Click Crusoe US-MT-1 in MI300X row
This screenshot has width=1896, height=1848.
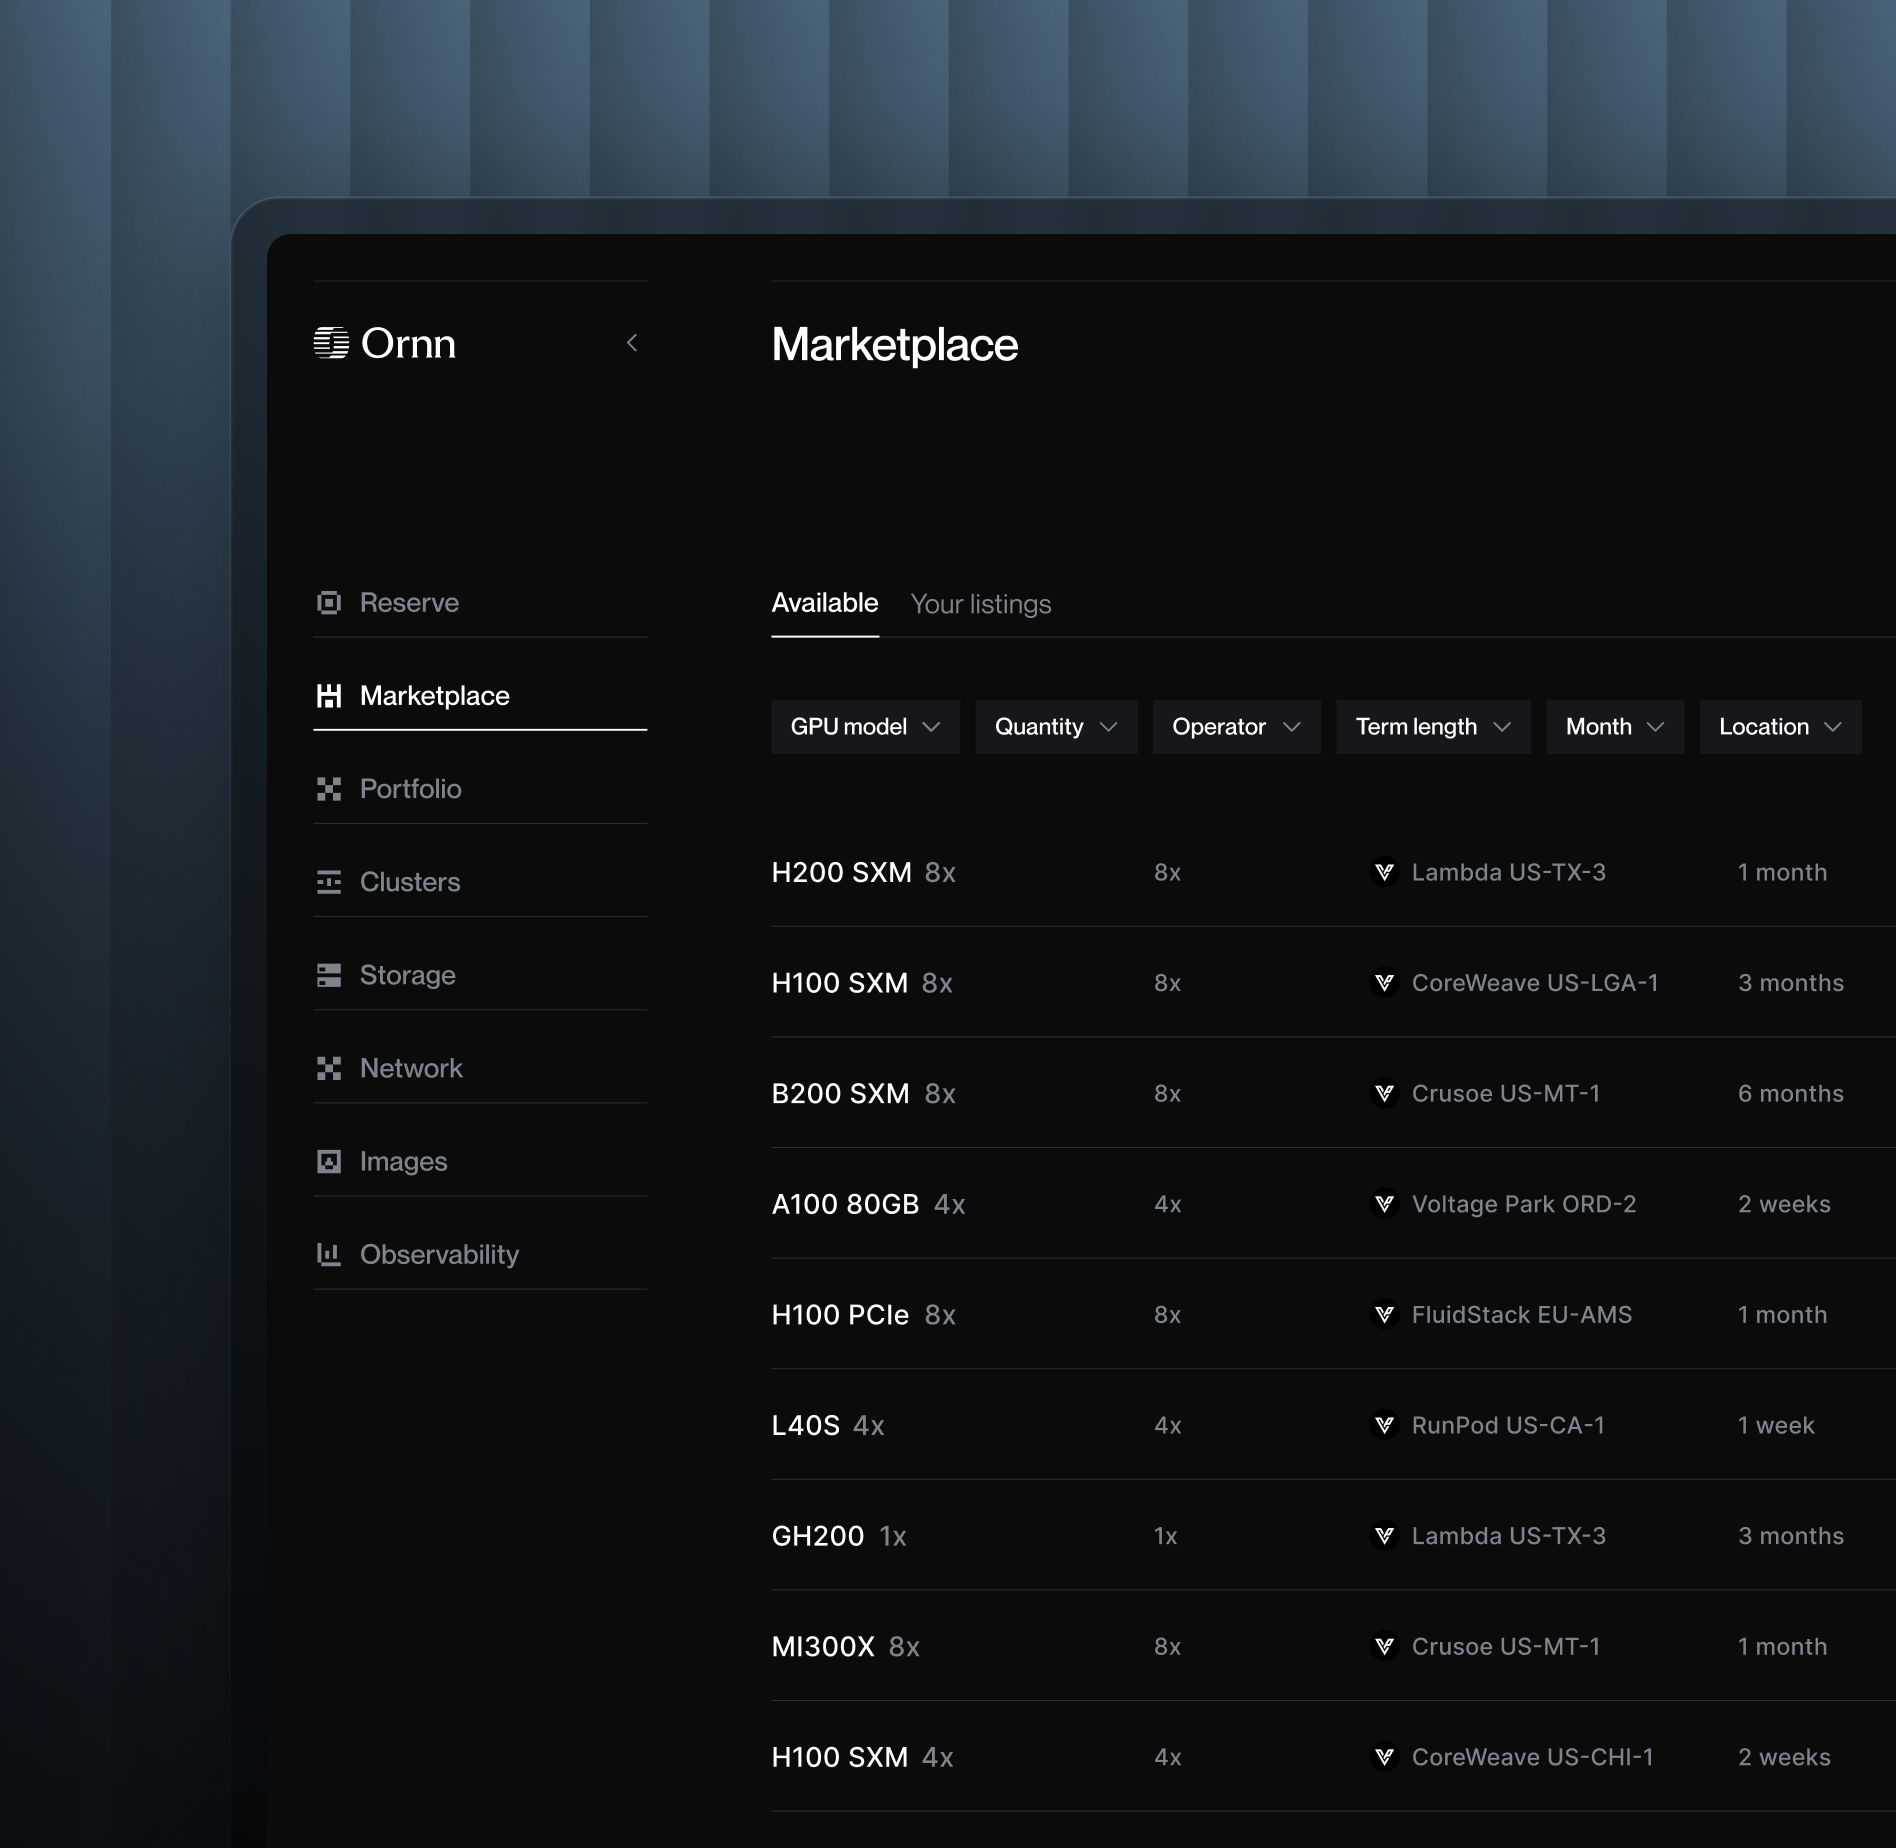coord(1506,1646)
